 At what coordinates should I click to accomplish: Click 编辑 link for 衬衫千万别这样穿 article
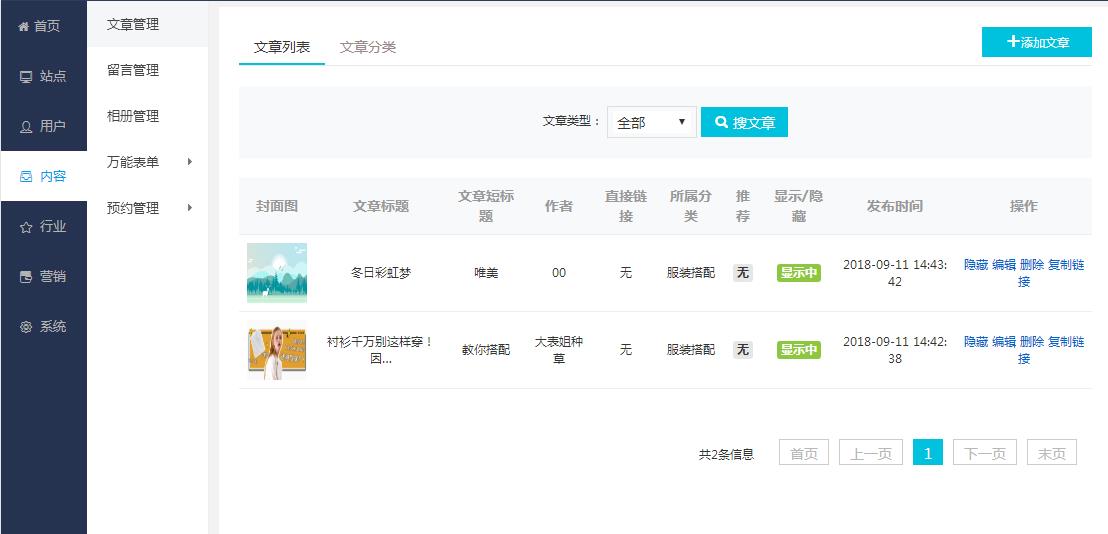coord(1003,342)
